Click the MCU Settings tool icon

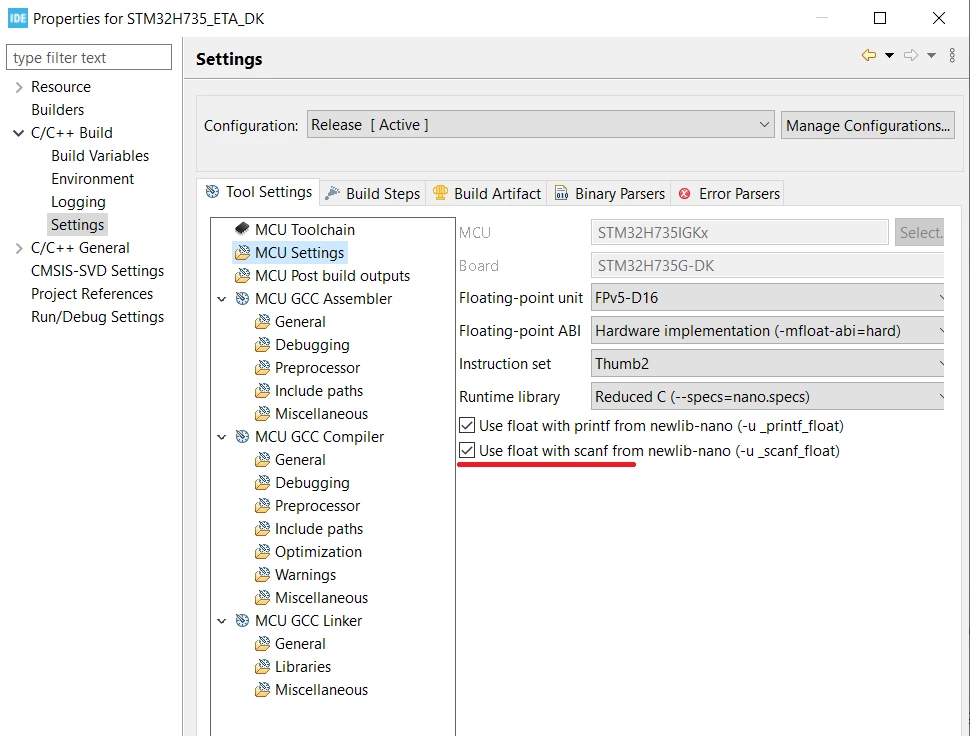tap(242, 252)
